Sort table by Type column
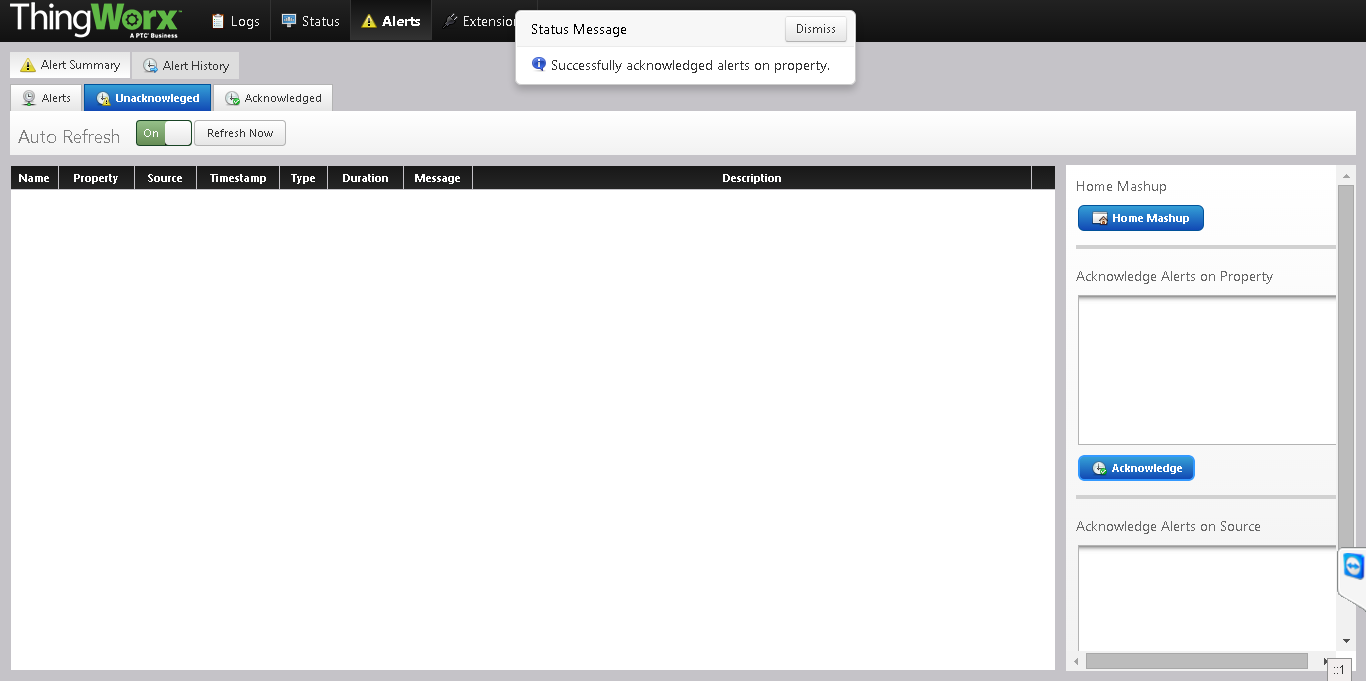This screenshot has width=1366, height=681. 303,178
